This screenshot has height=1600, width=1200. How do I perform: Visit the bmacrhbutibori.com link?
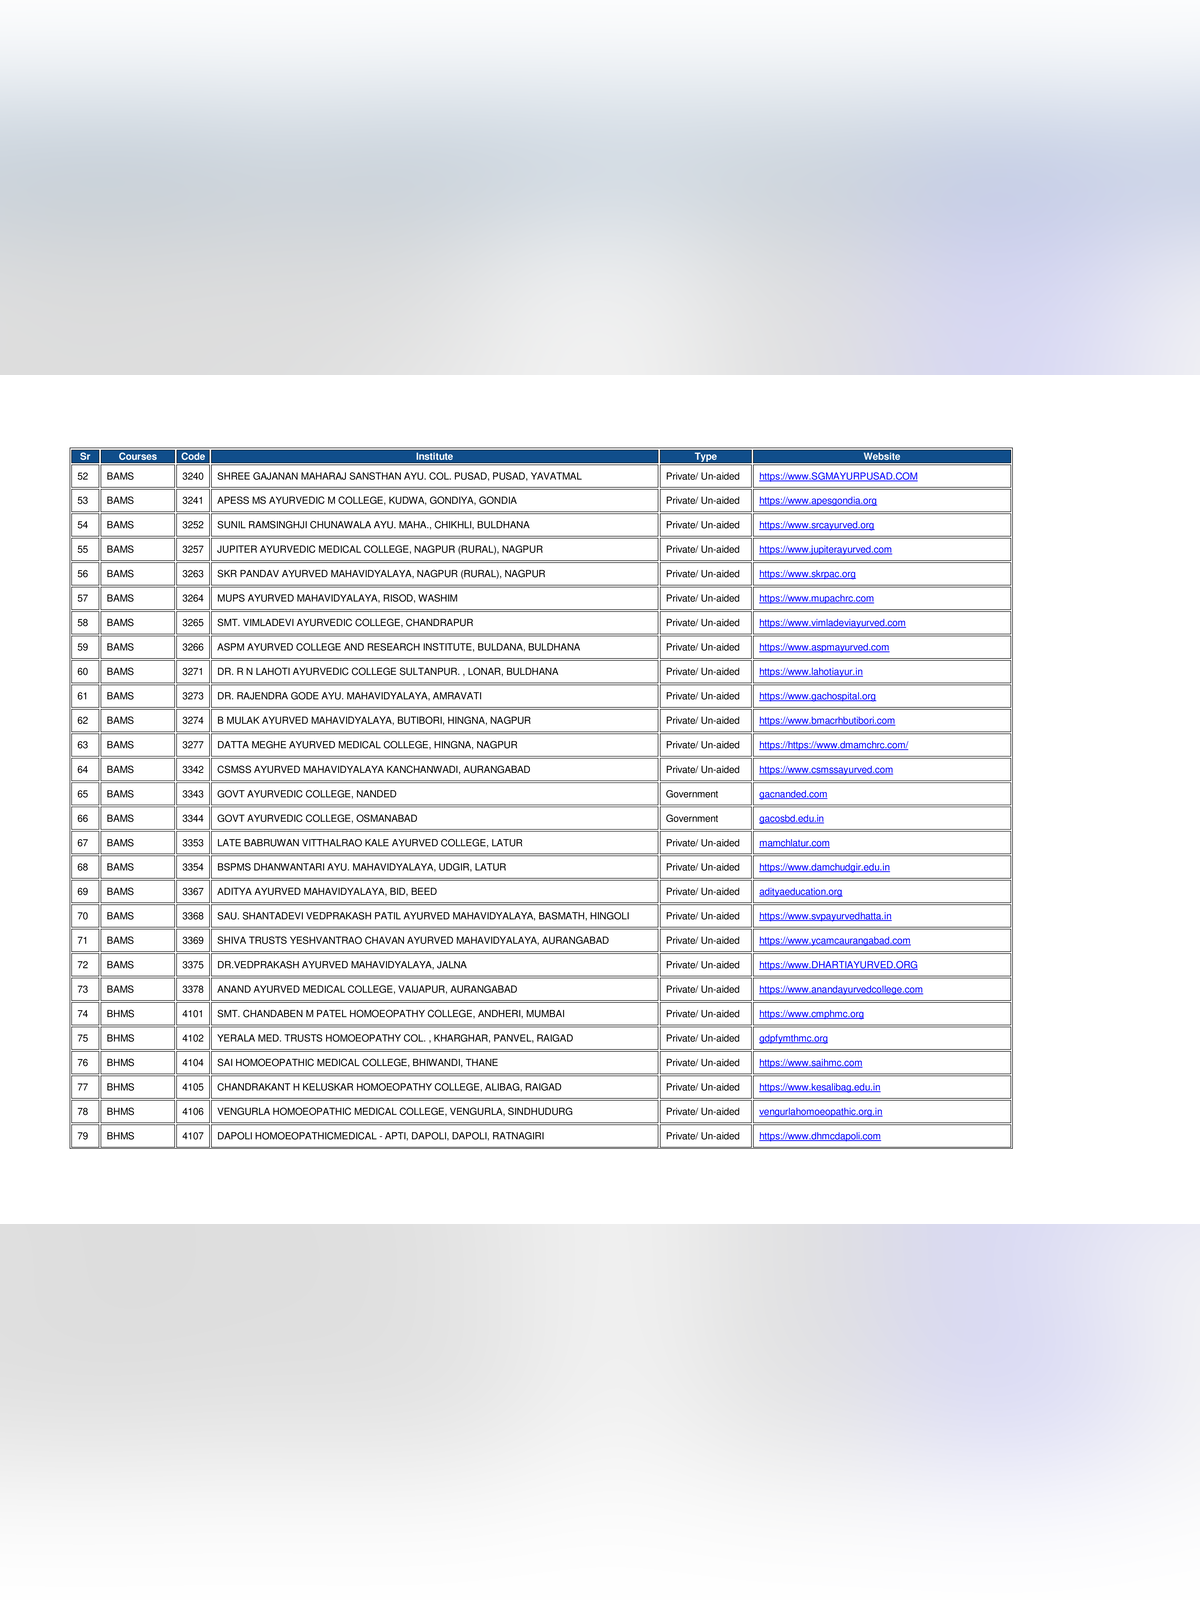(x=827, y=721)
